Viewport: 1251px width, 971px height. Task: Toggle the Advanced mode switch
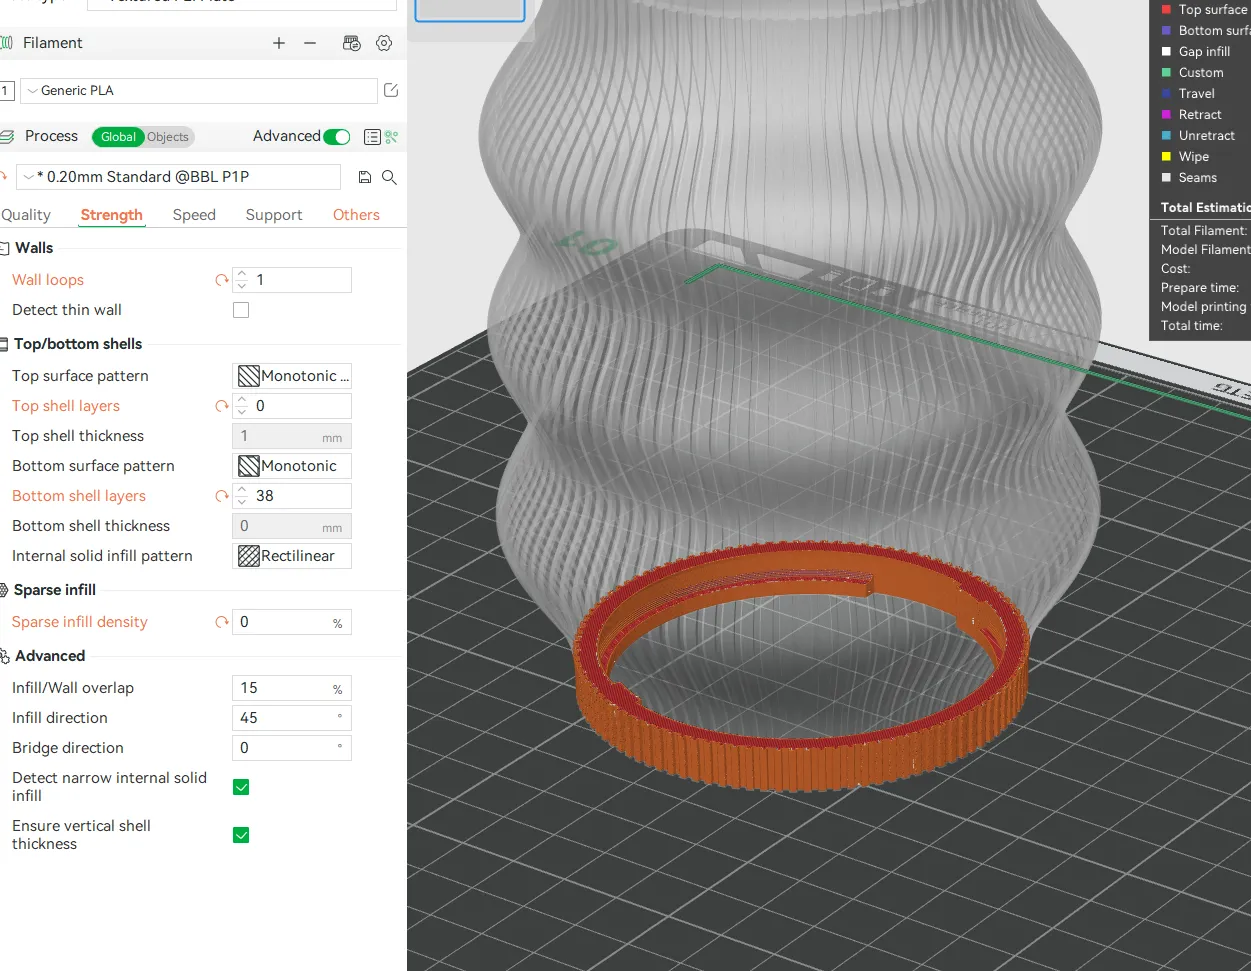point(337,137)
